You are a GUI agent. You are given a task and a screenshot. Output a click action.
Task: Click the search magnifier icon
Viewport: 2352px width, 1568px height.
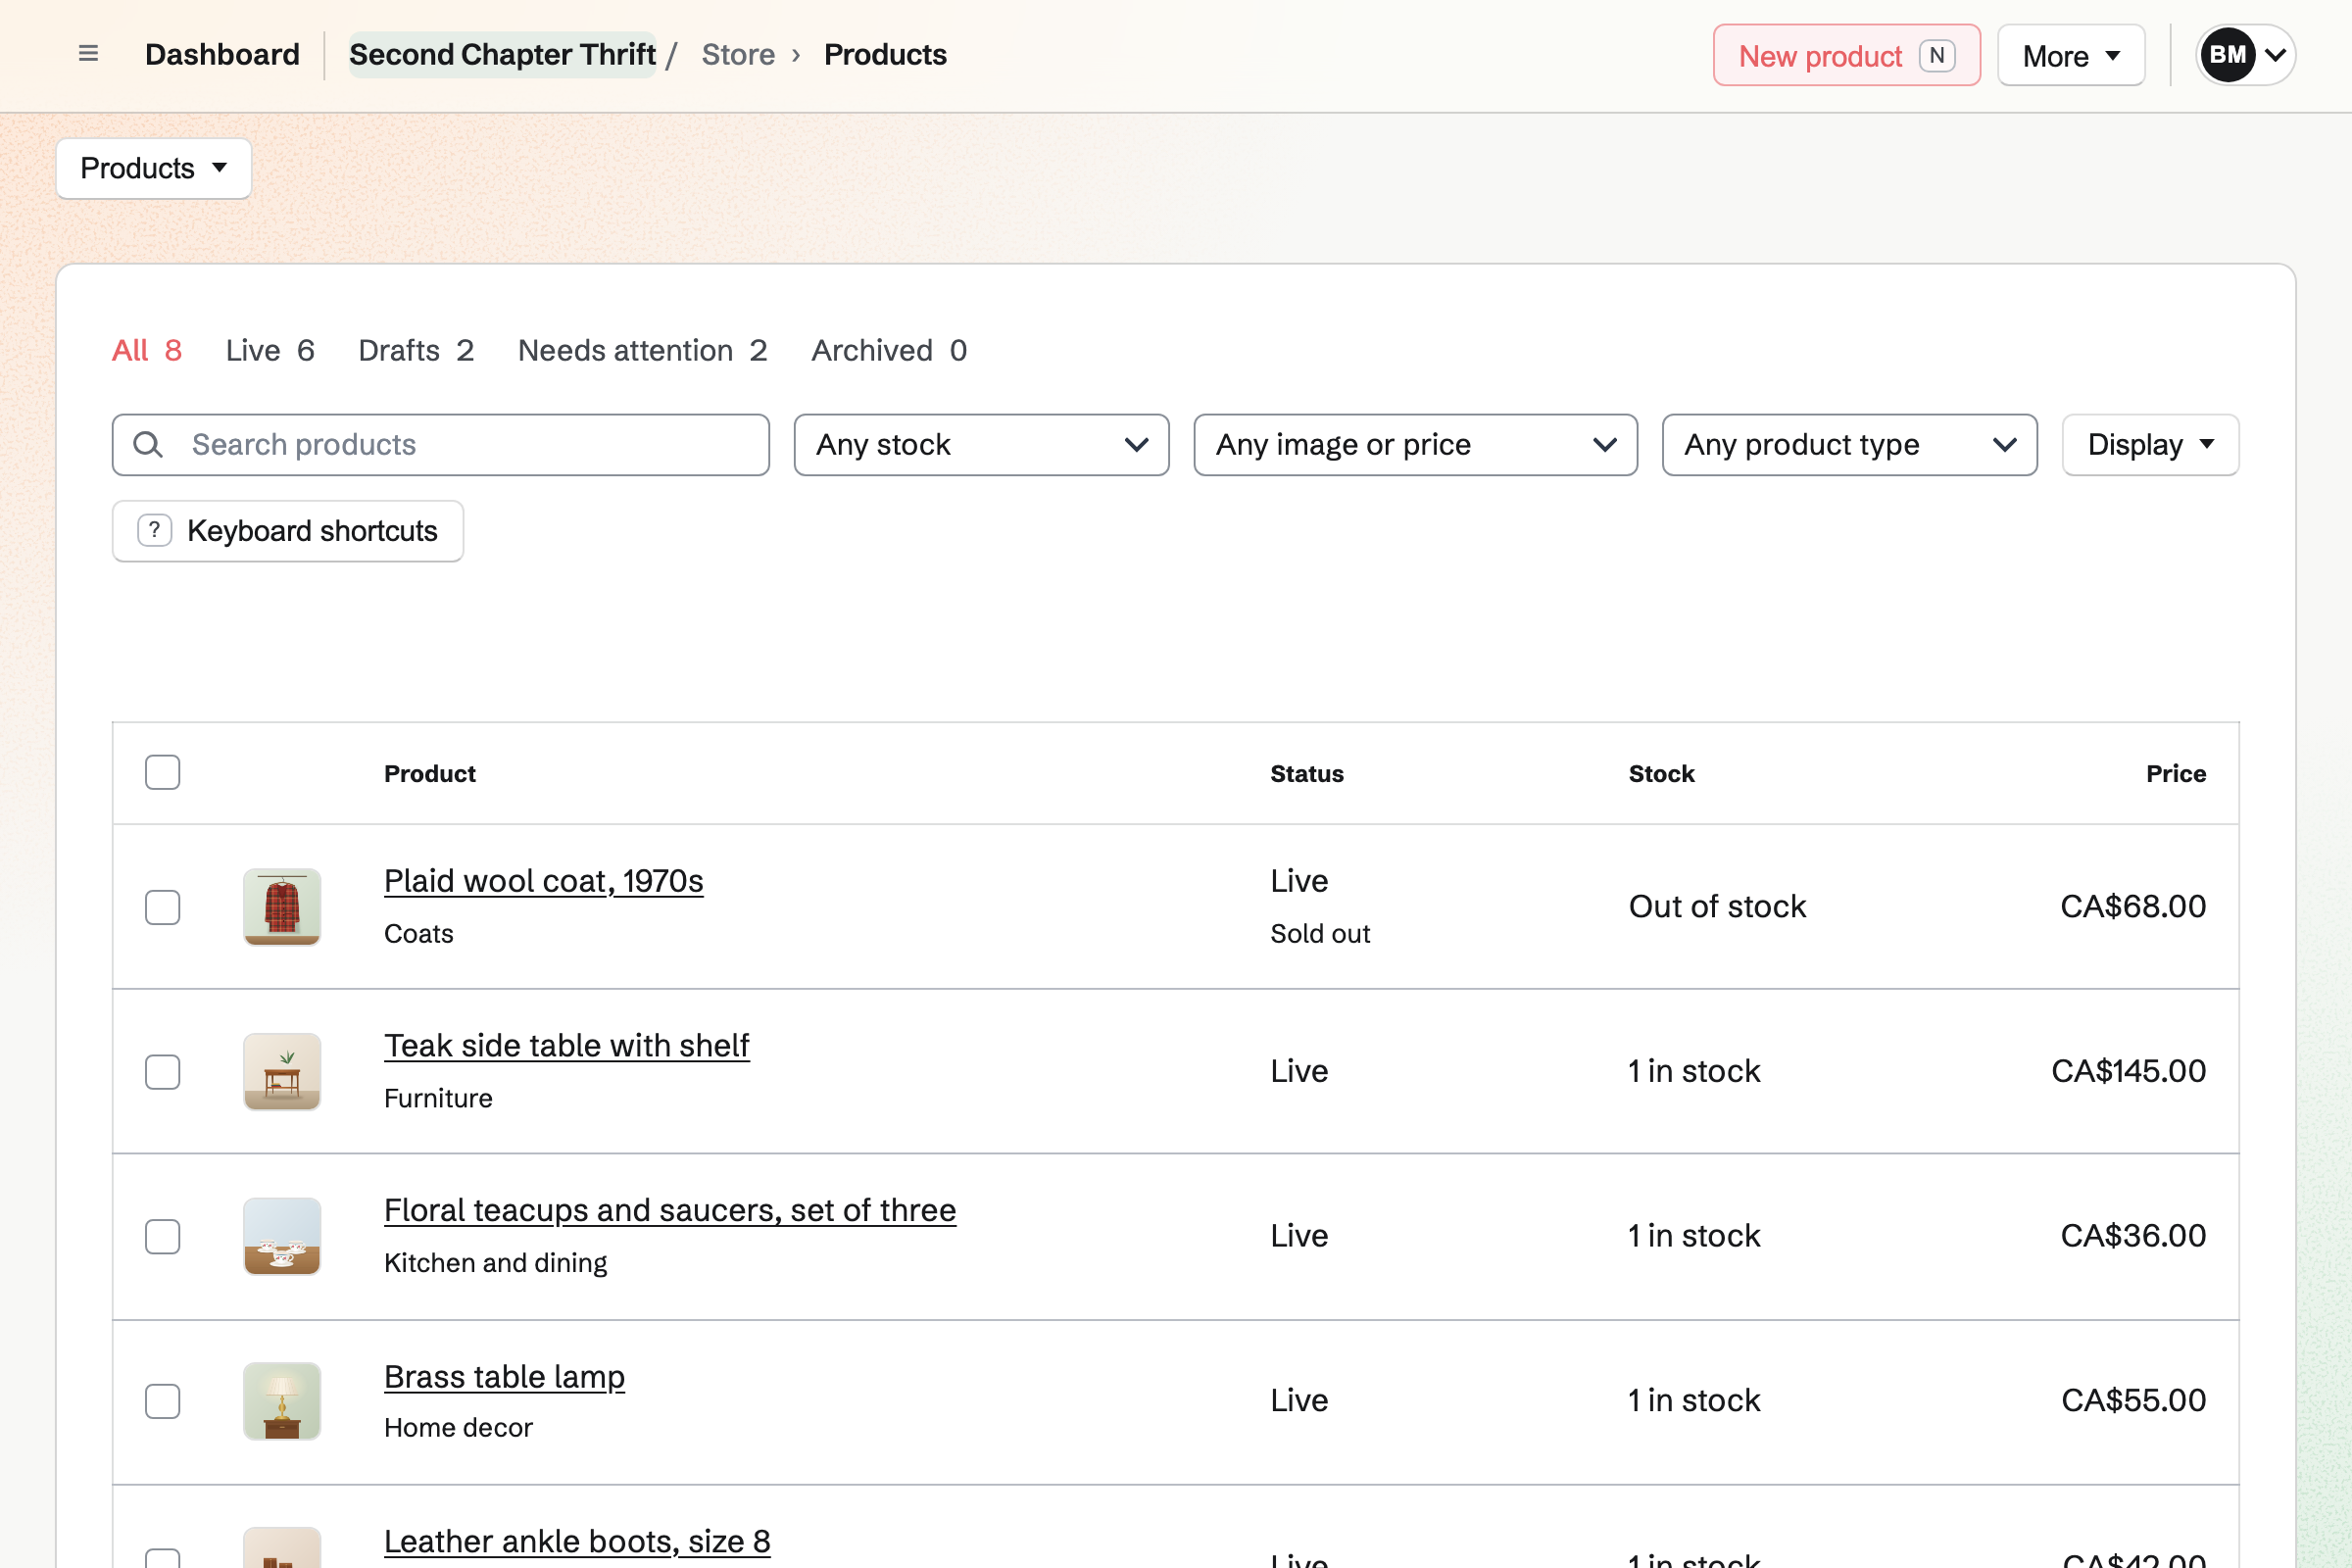(148, 445)
